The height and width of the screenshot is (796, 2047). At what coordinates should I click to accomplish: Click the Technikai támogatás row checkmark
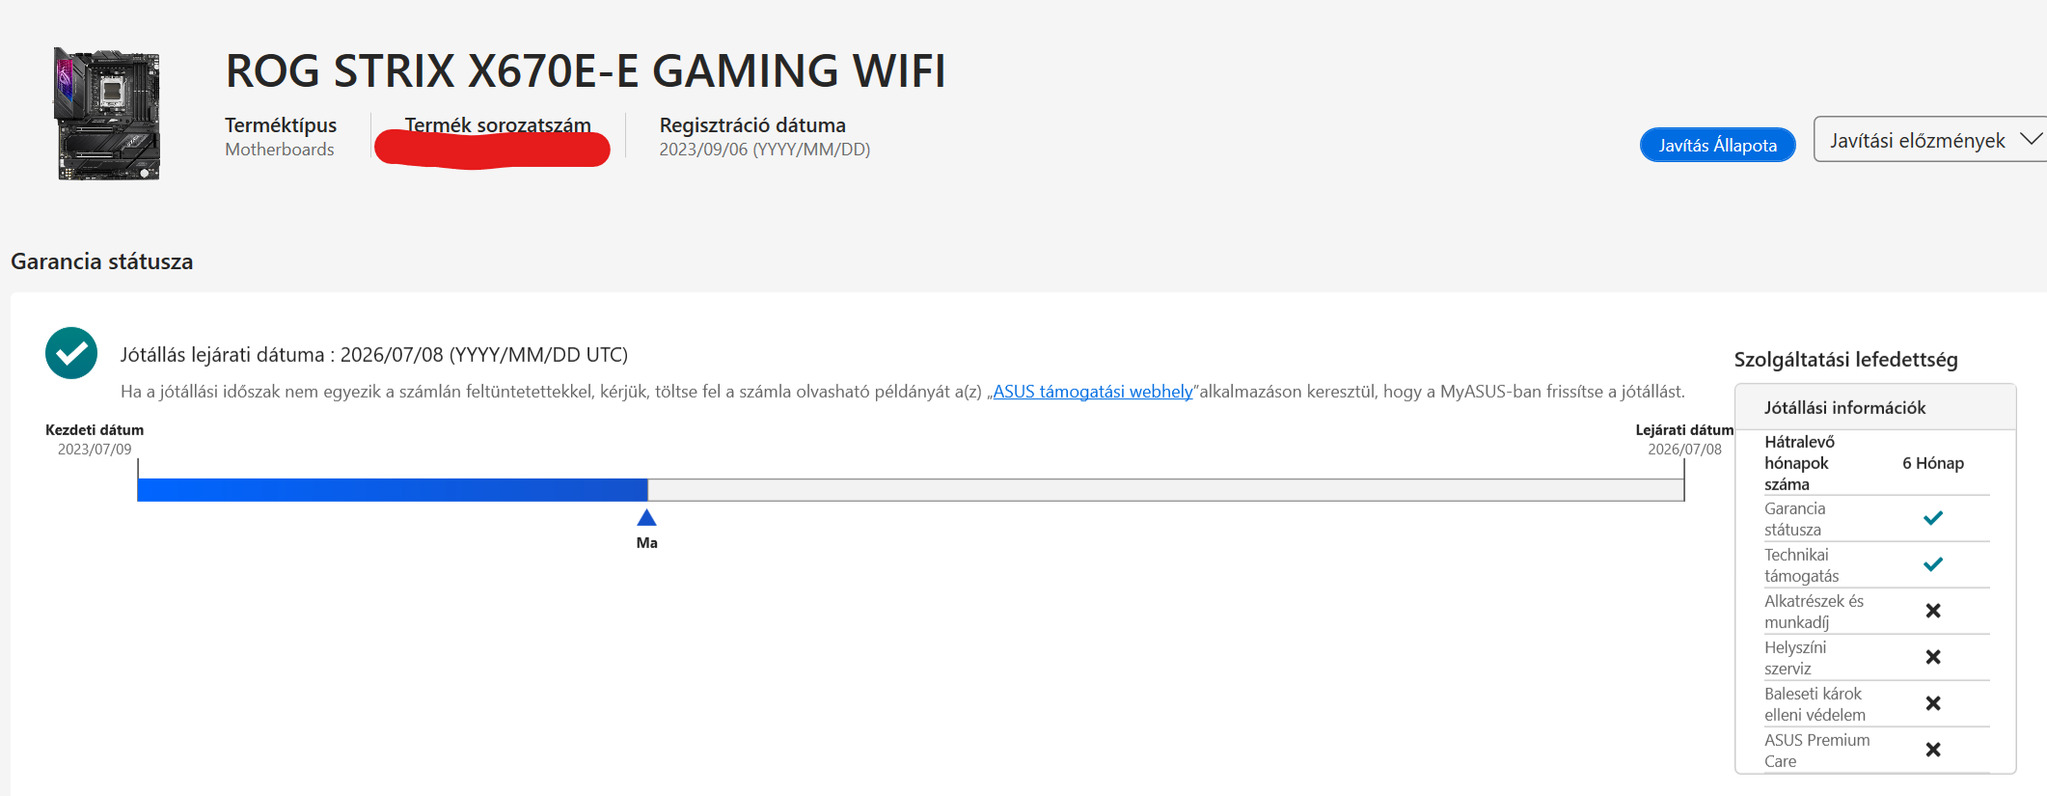[1933, 564]
